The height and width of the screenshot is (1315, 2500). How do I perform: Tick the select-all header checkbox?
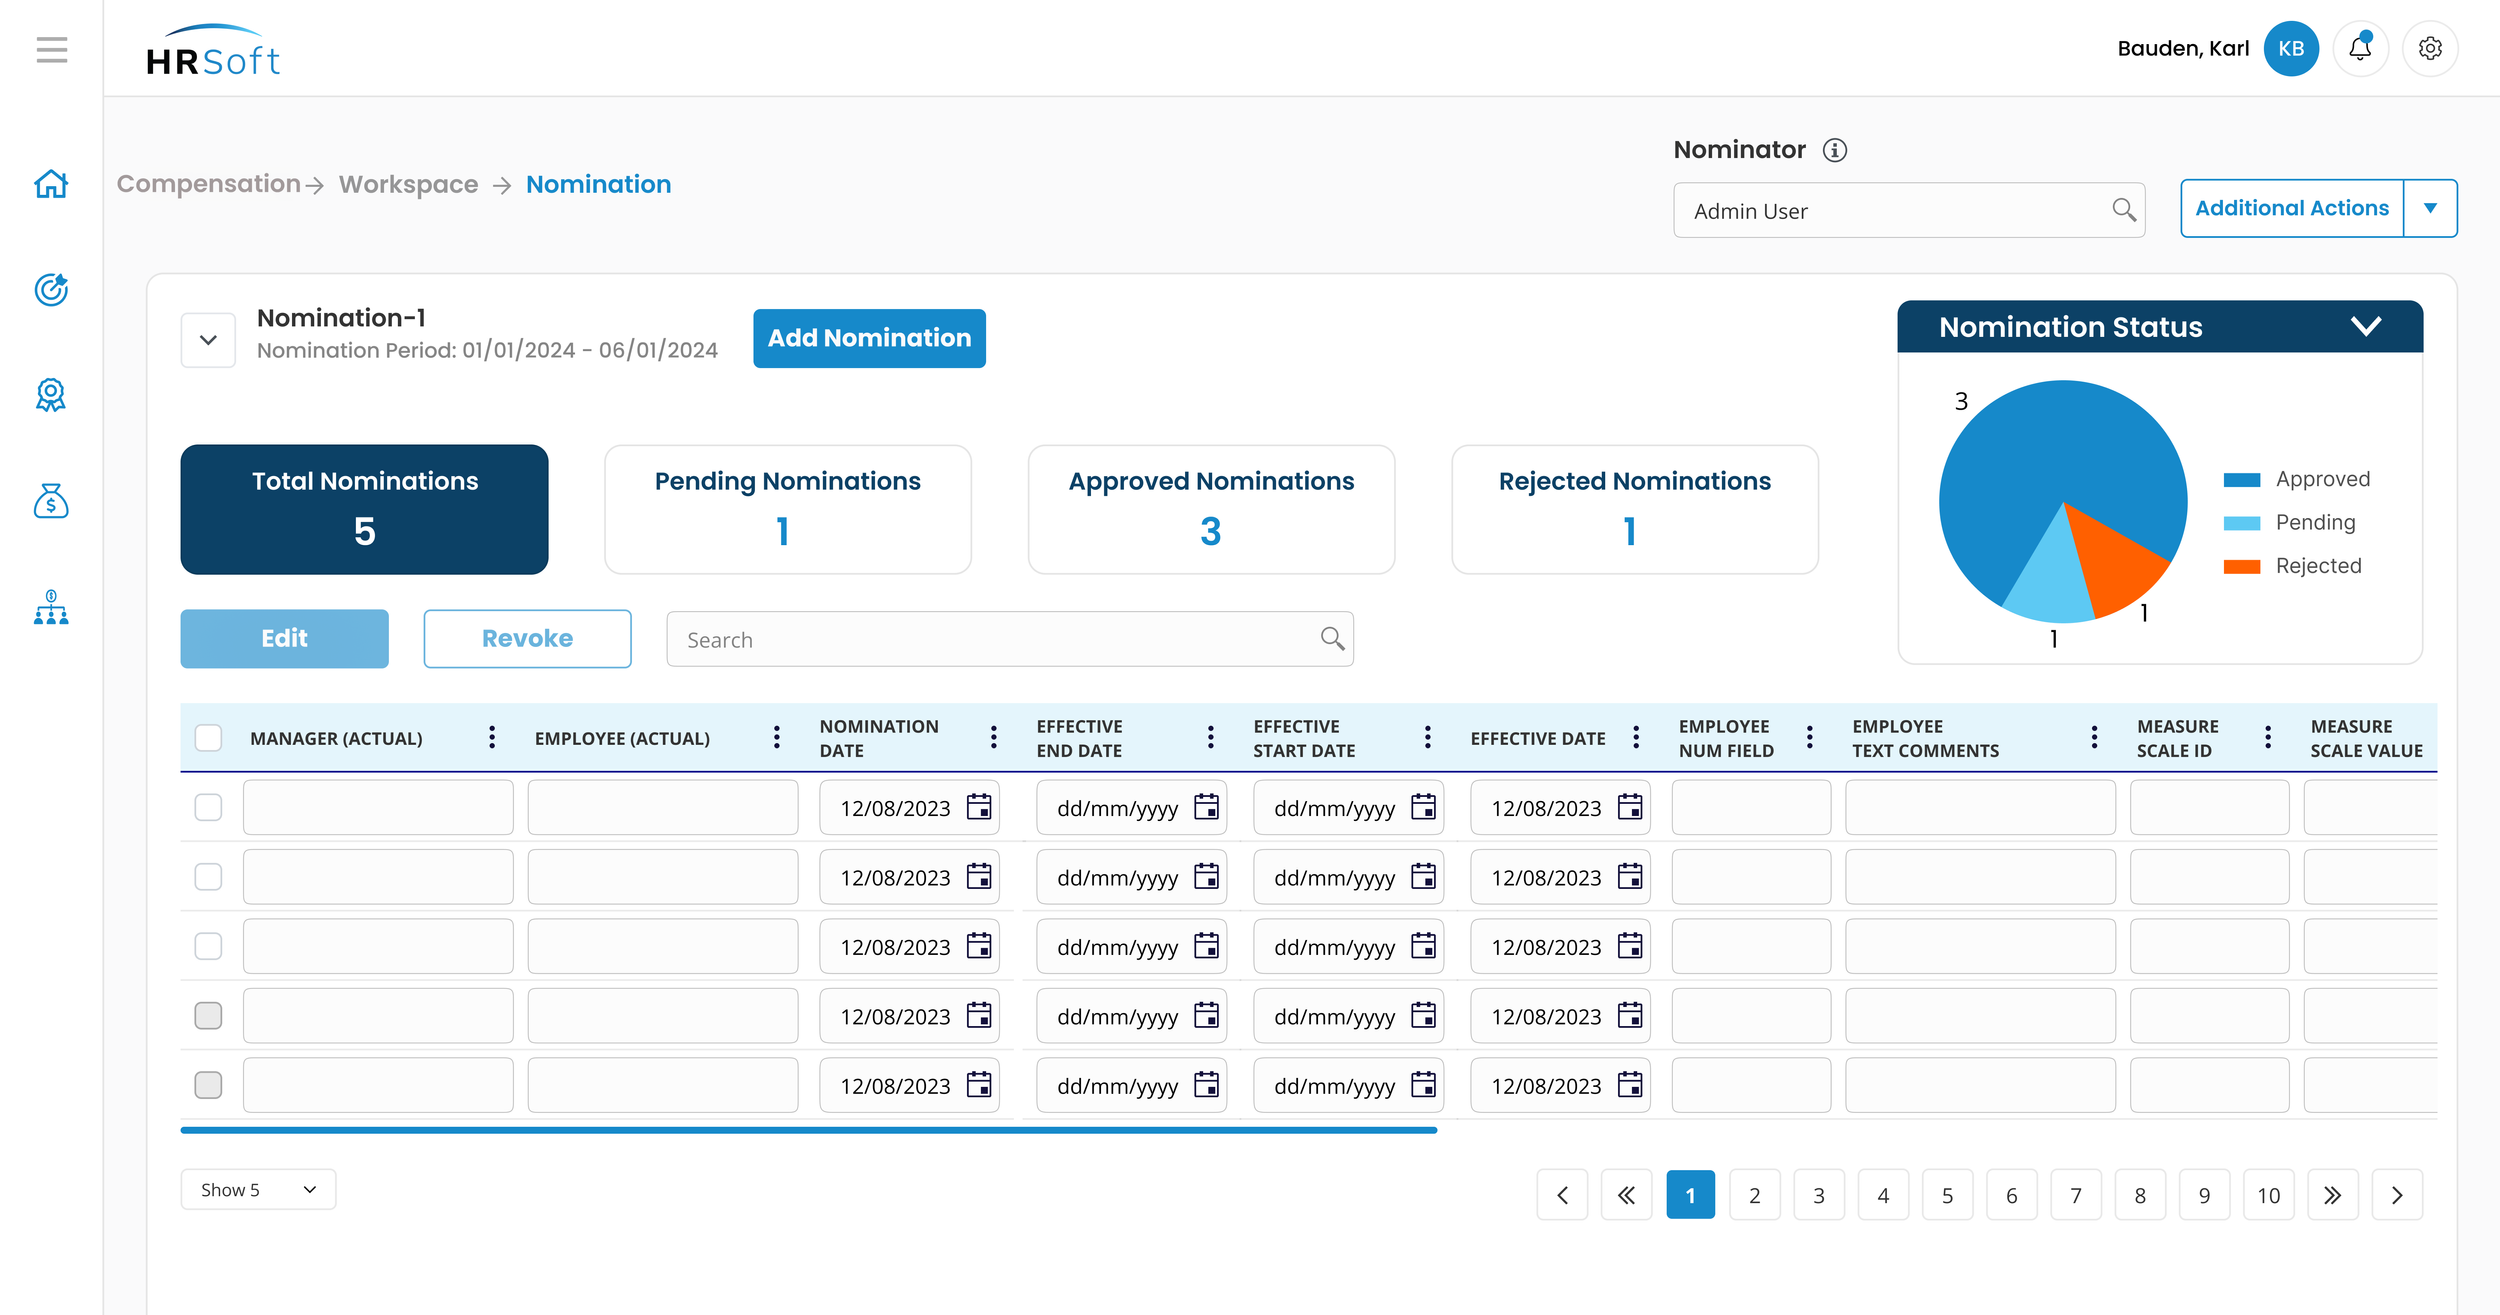(x=208, y=738)
